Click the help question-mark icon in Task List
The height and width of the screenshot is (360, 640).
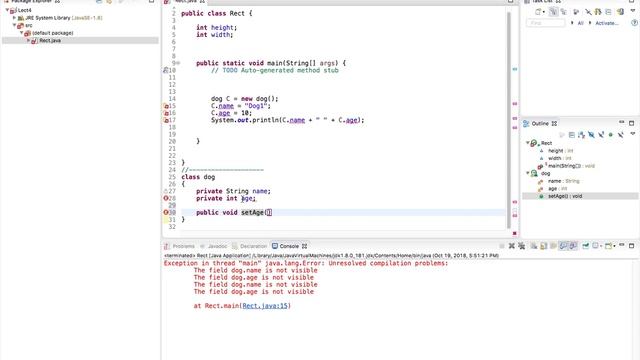pos(635,23)
